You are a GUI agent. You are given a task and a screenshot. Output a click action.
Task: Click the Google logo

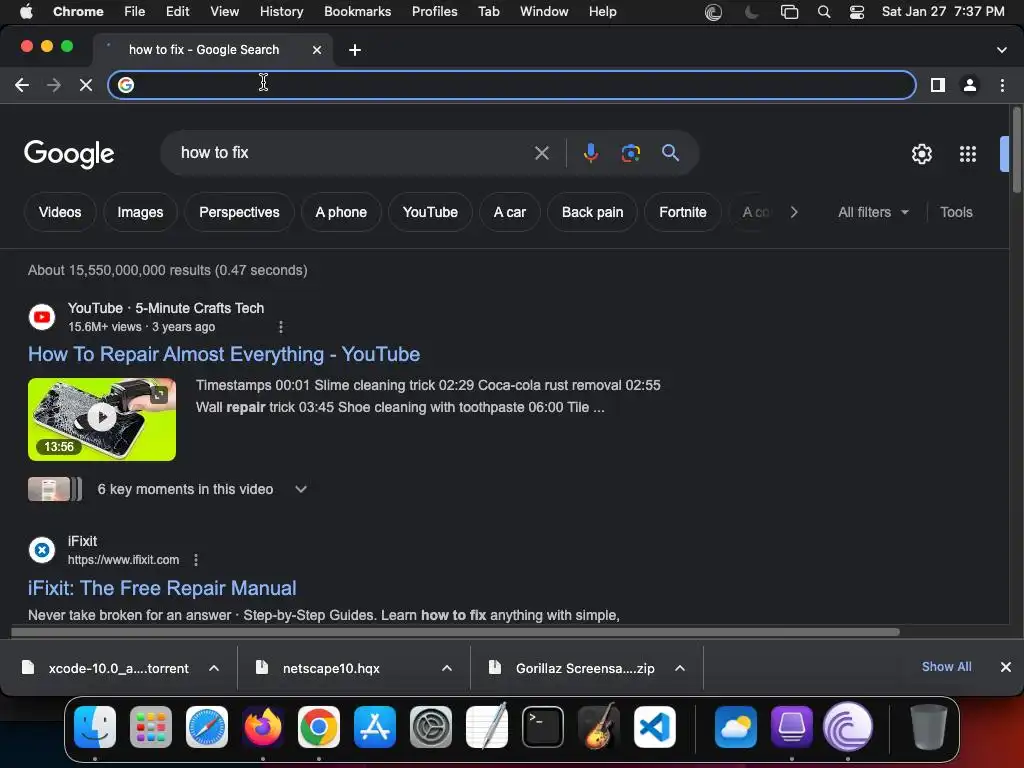coord(69,154)
